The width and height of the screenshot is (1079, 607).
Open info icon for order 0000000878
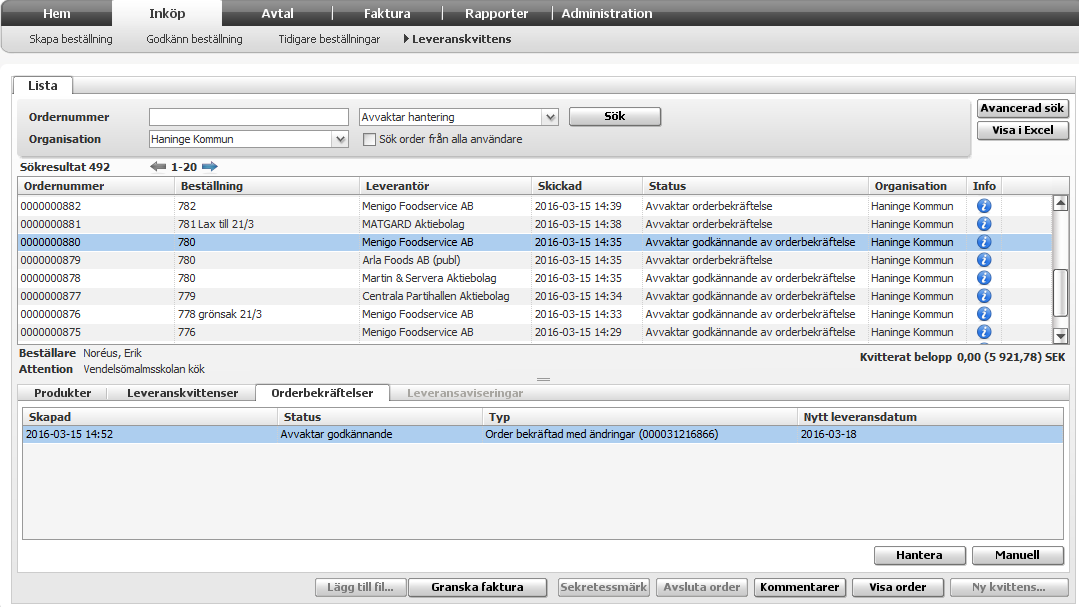point(984,277)
